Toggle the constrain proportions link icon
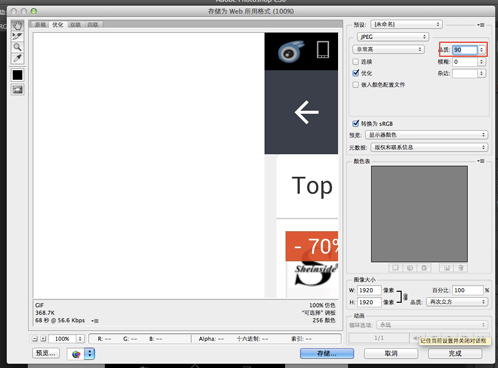This screenshot has height=368, width=498. [x=405, y=297]
